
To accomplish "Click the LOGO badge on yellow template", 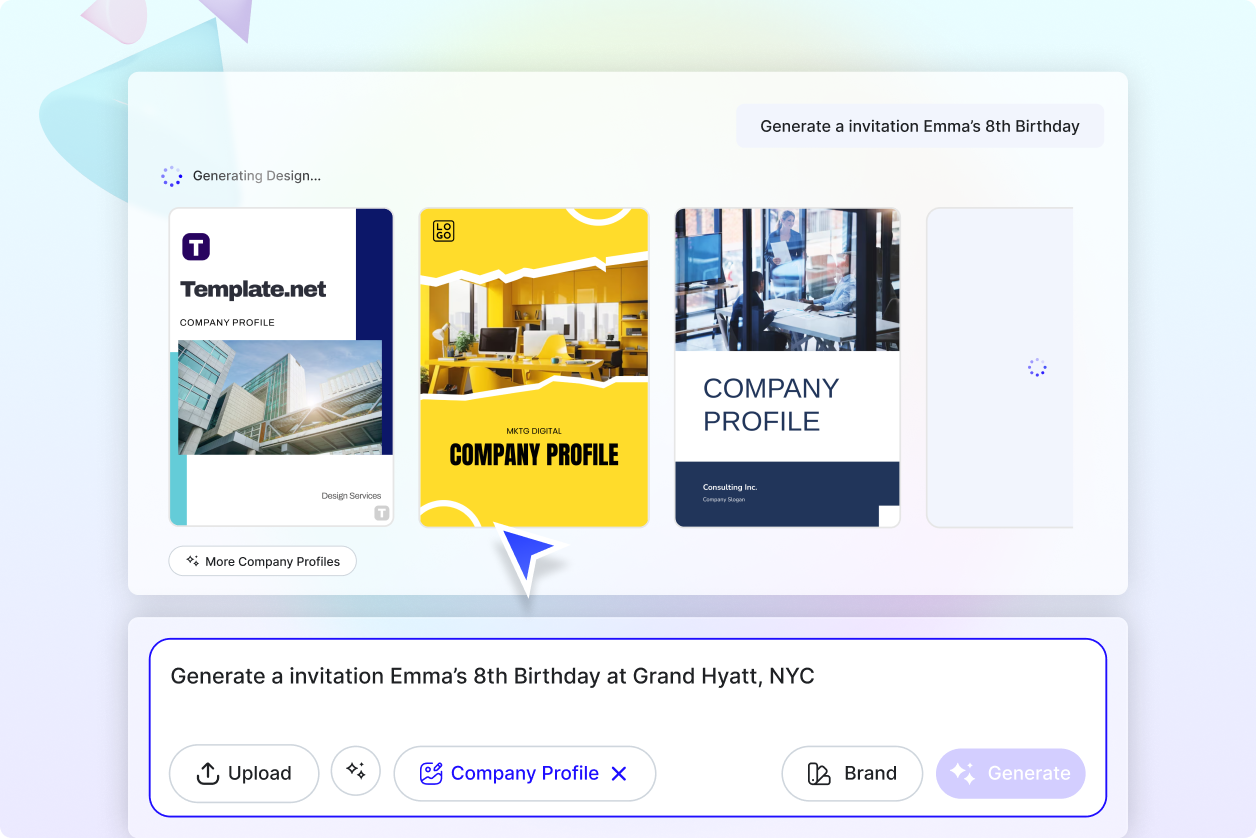I will [443, 231].
